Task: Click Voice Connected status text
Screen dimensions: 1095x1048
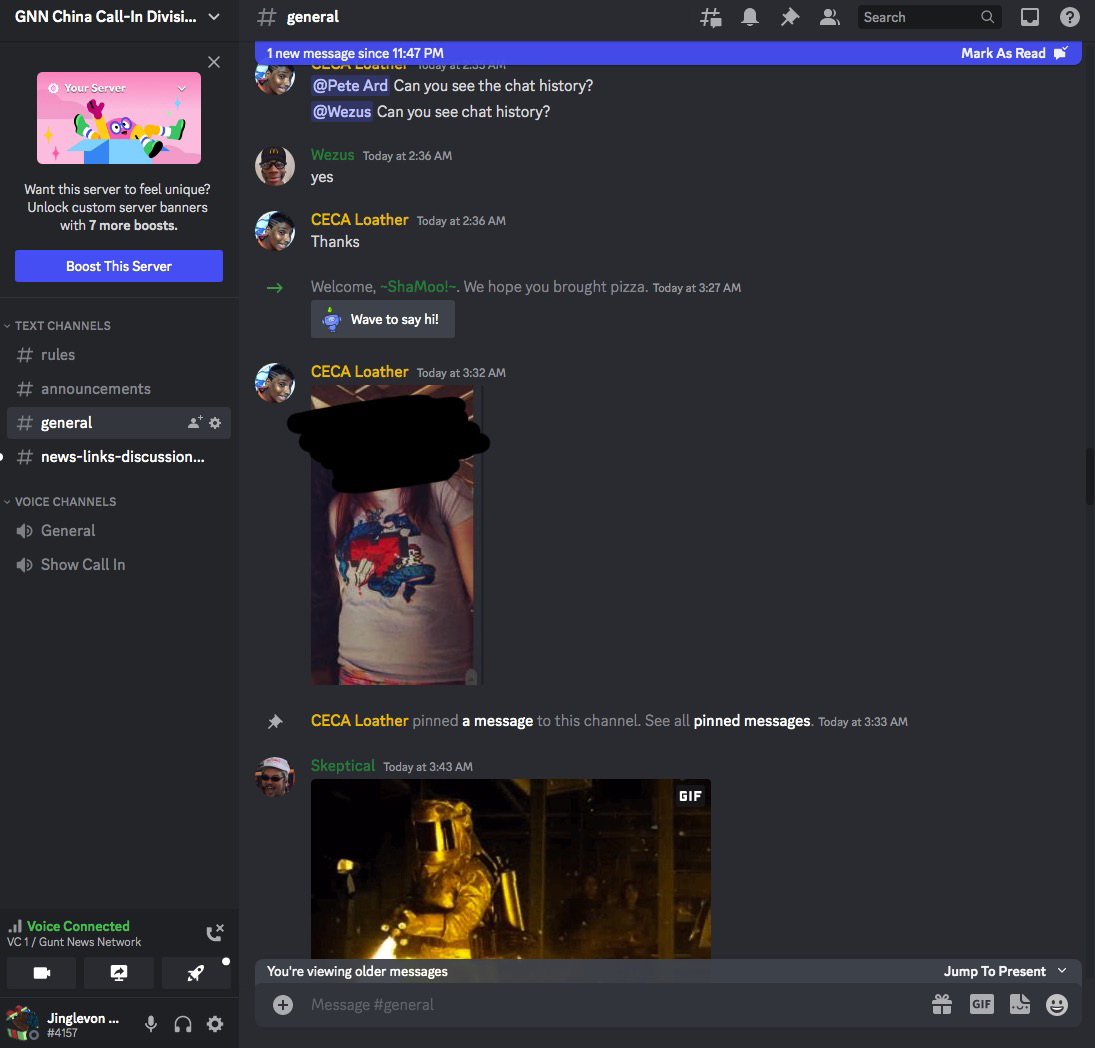Action: click(78, 926)
